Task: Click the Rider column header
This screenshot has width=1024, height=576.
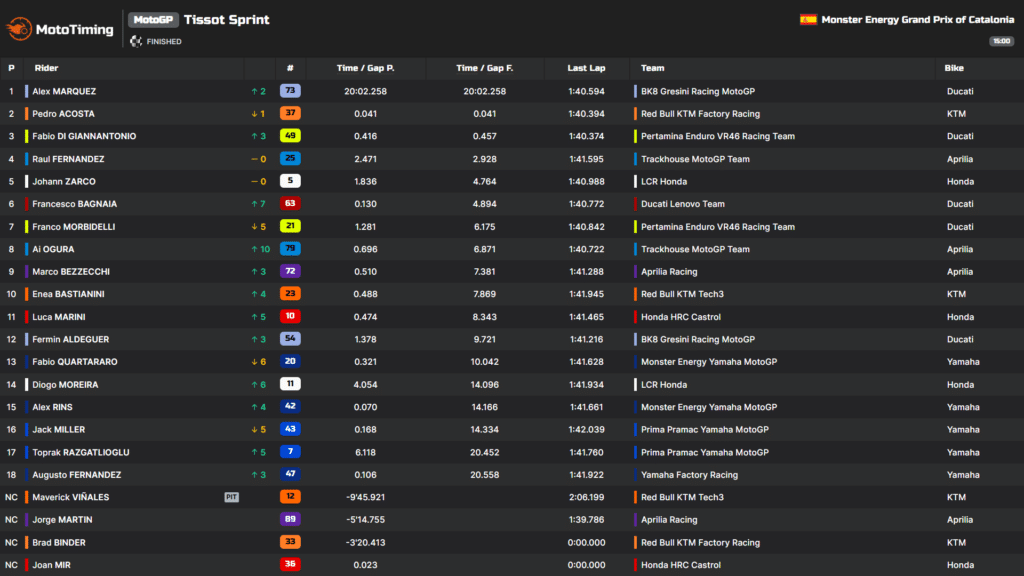Action: [46, 68]
